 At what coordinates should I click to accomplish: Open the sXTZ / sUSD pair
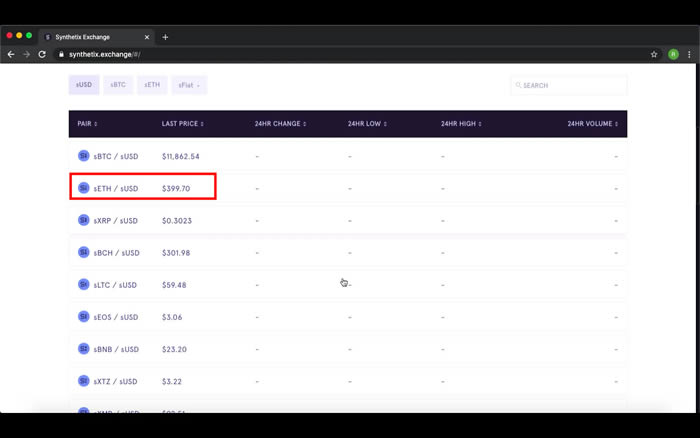tap(116, 381)
